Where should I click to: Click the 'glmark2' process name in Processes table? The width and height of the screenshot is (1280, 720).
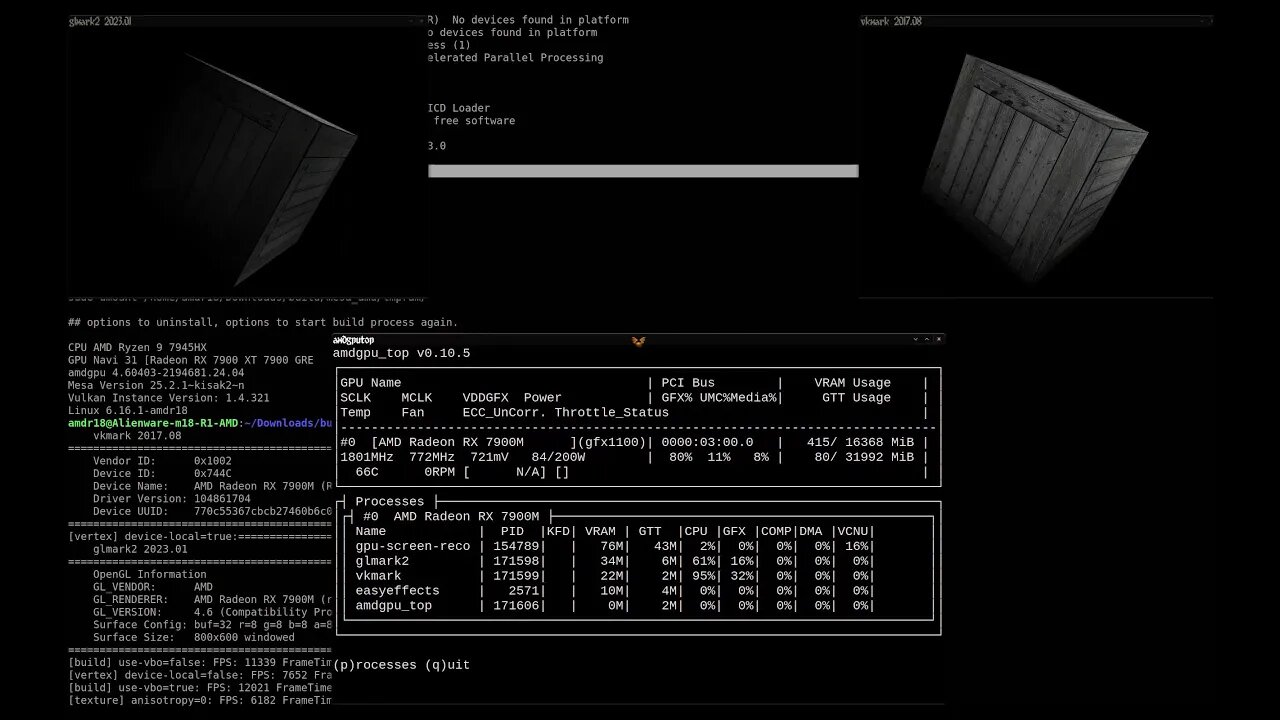click(x=382, y=561)
